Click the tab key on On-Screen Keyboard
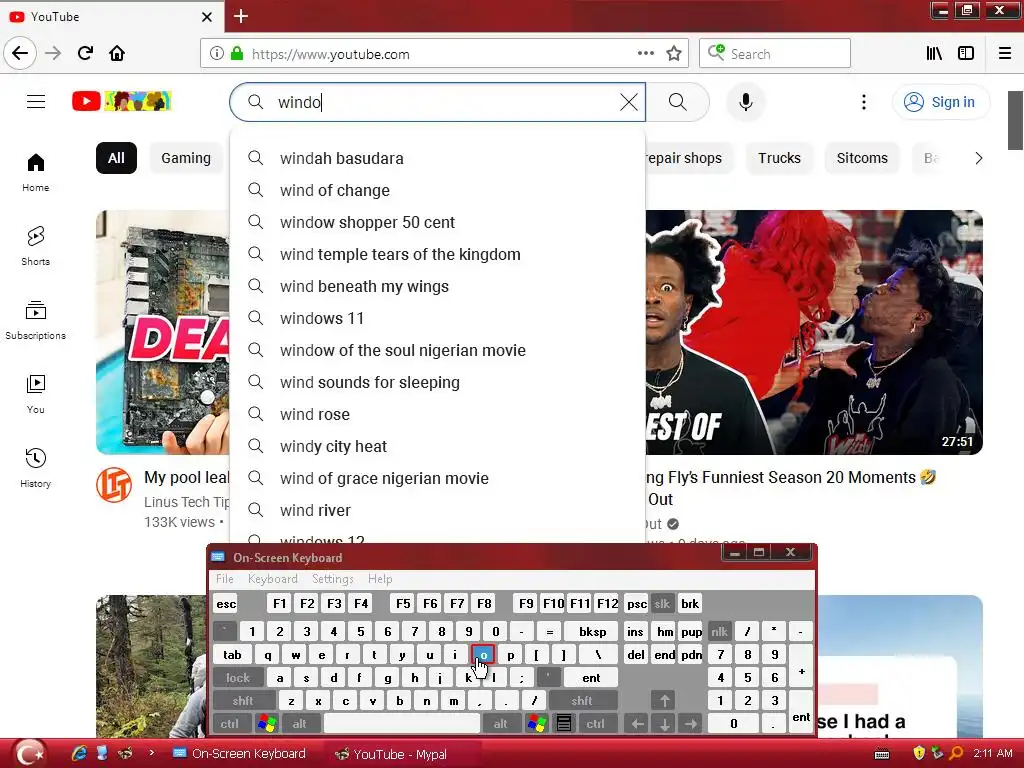This screenshot has width=1024, height=768. click(232, 654)
